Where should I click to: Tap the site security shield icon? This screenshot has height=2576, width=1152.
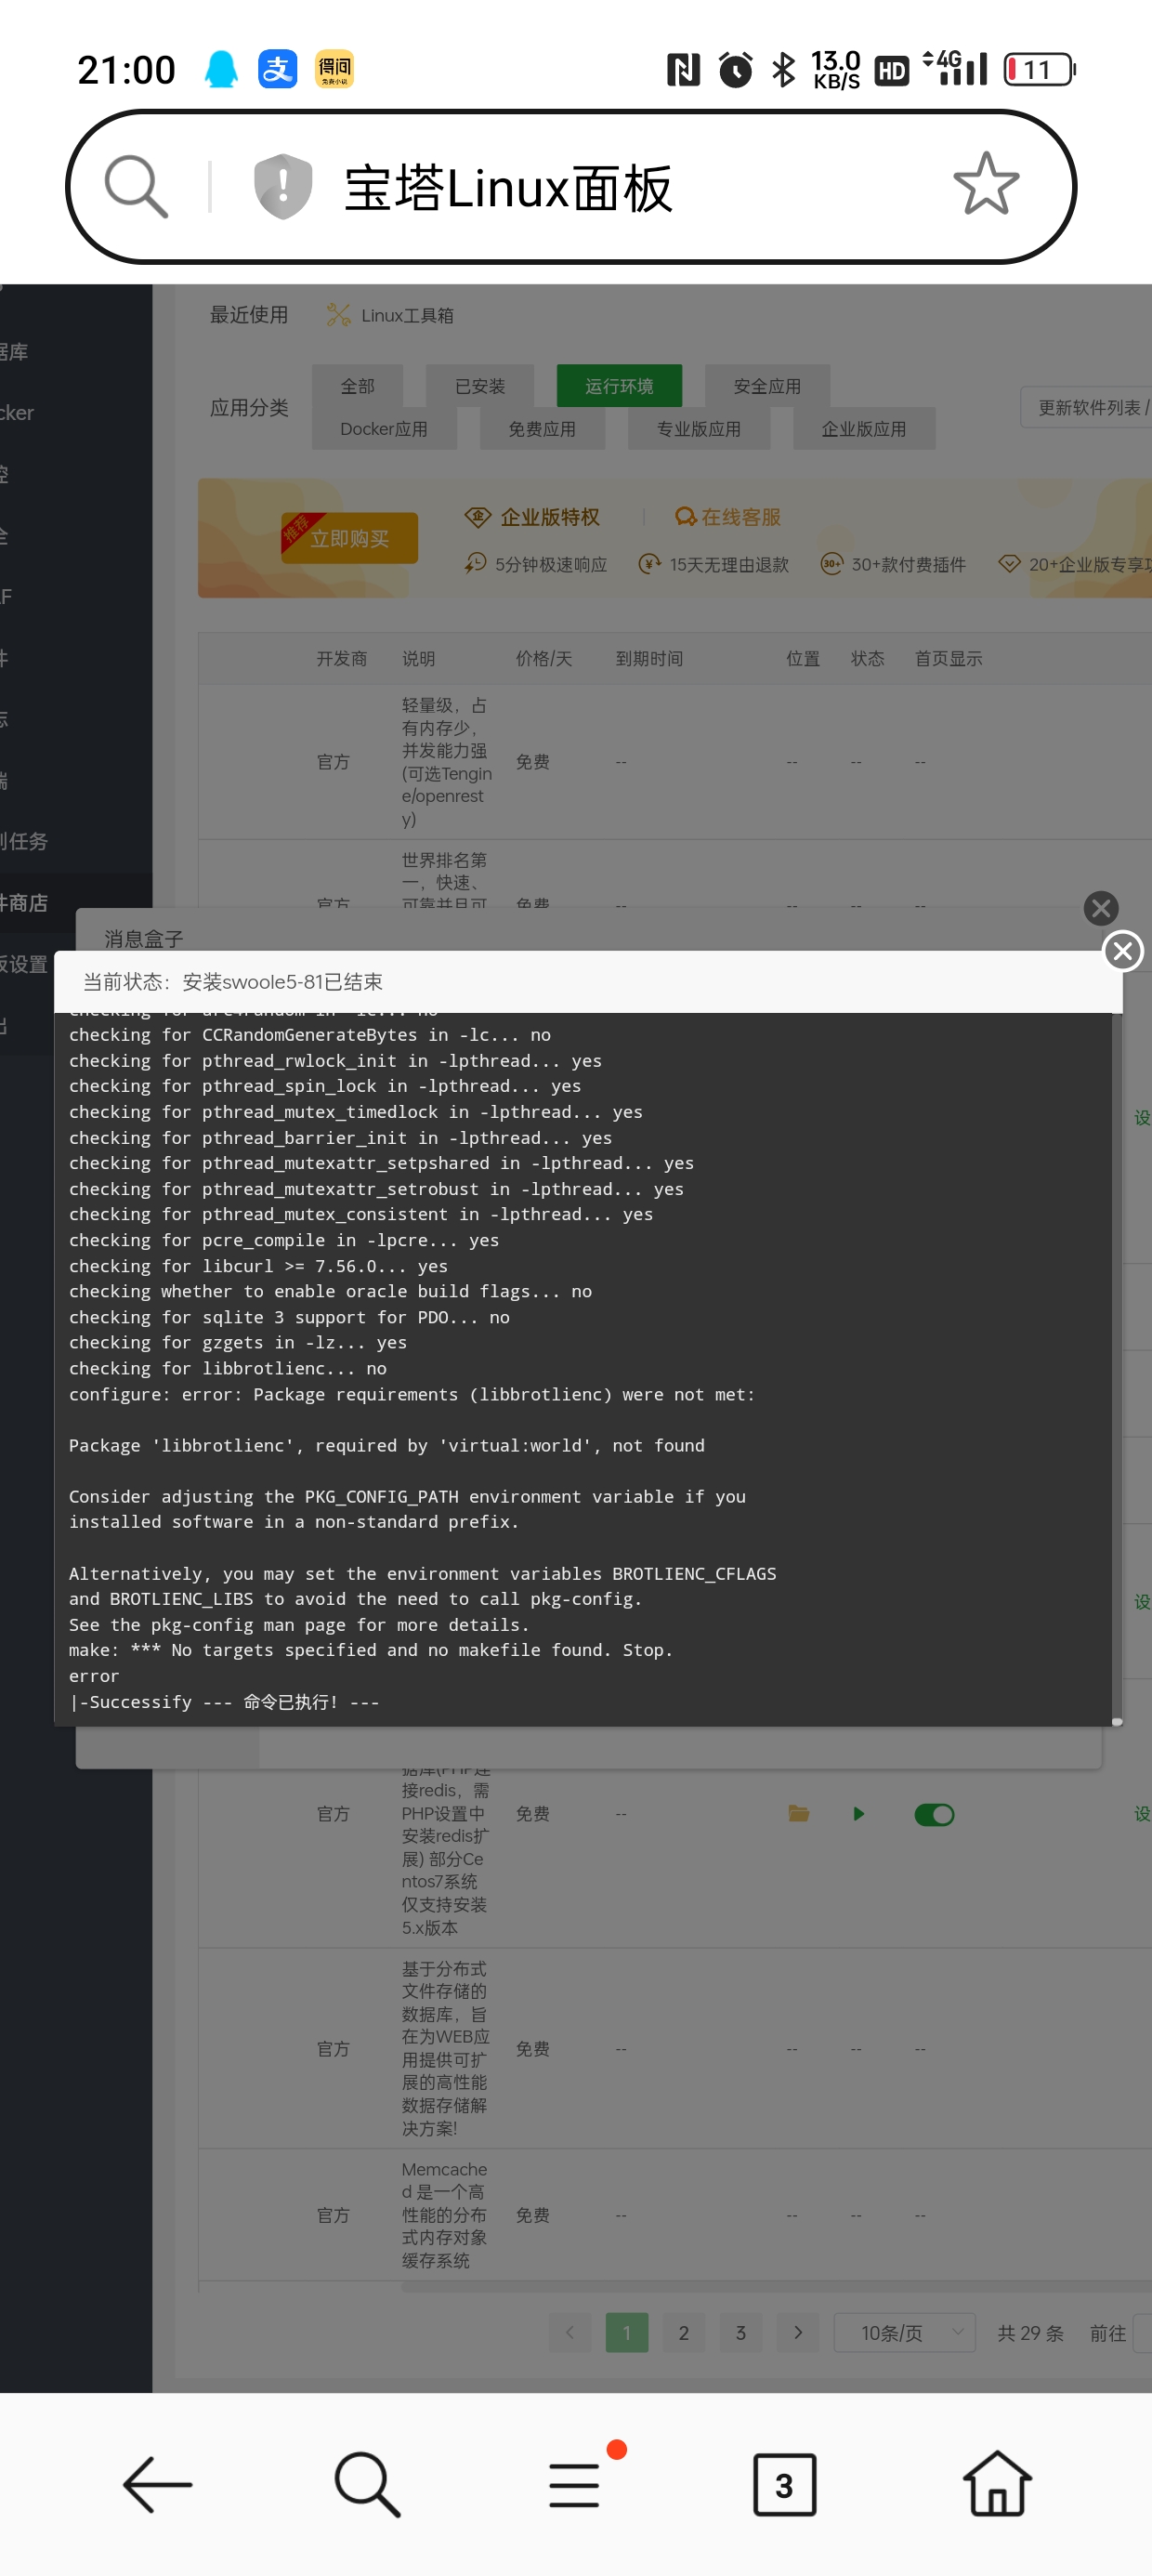coord(283,186)
